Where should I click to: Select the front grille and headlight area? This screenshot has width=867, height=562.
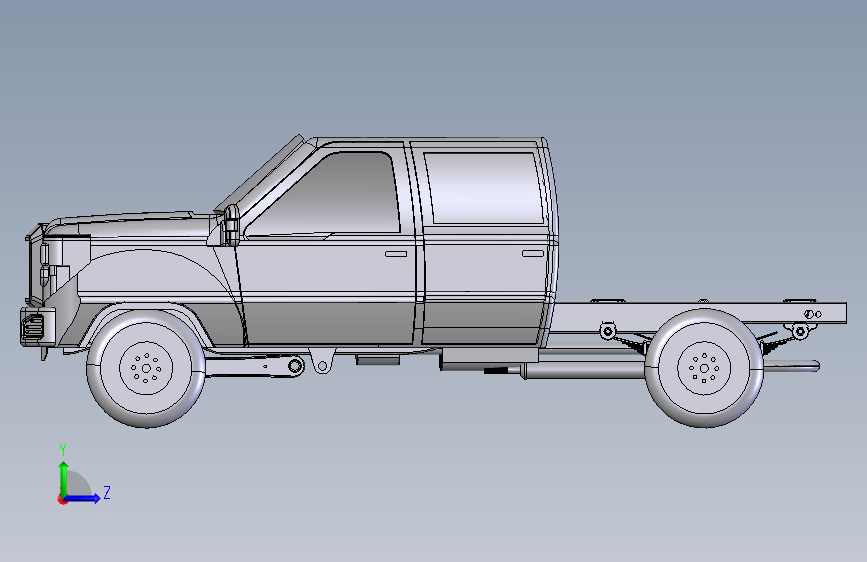pos(44,267)
